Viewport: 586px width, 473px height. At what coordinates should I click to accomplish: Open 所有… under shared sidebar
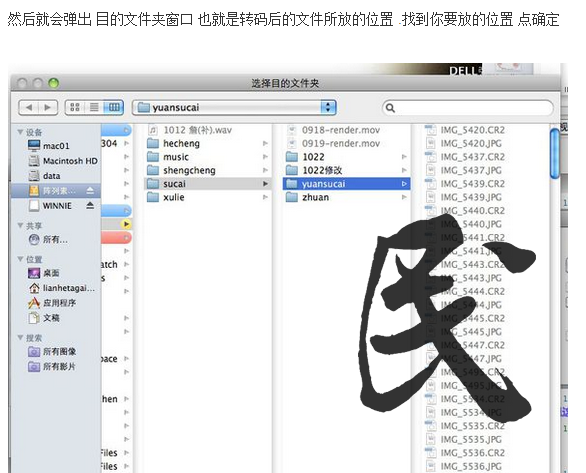(48, 239)
